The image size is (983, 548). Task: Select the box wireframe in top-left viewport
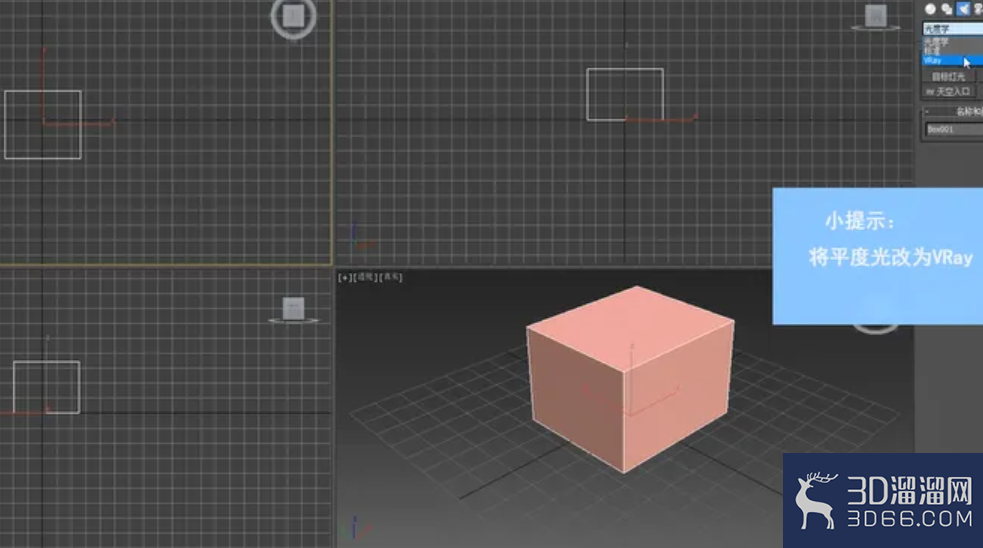43,125
